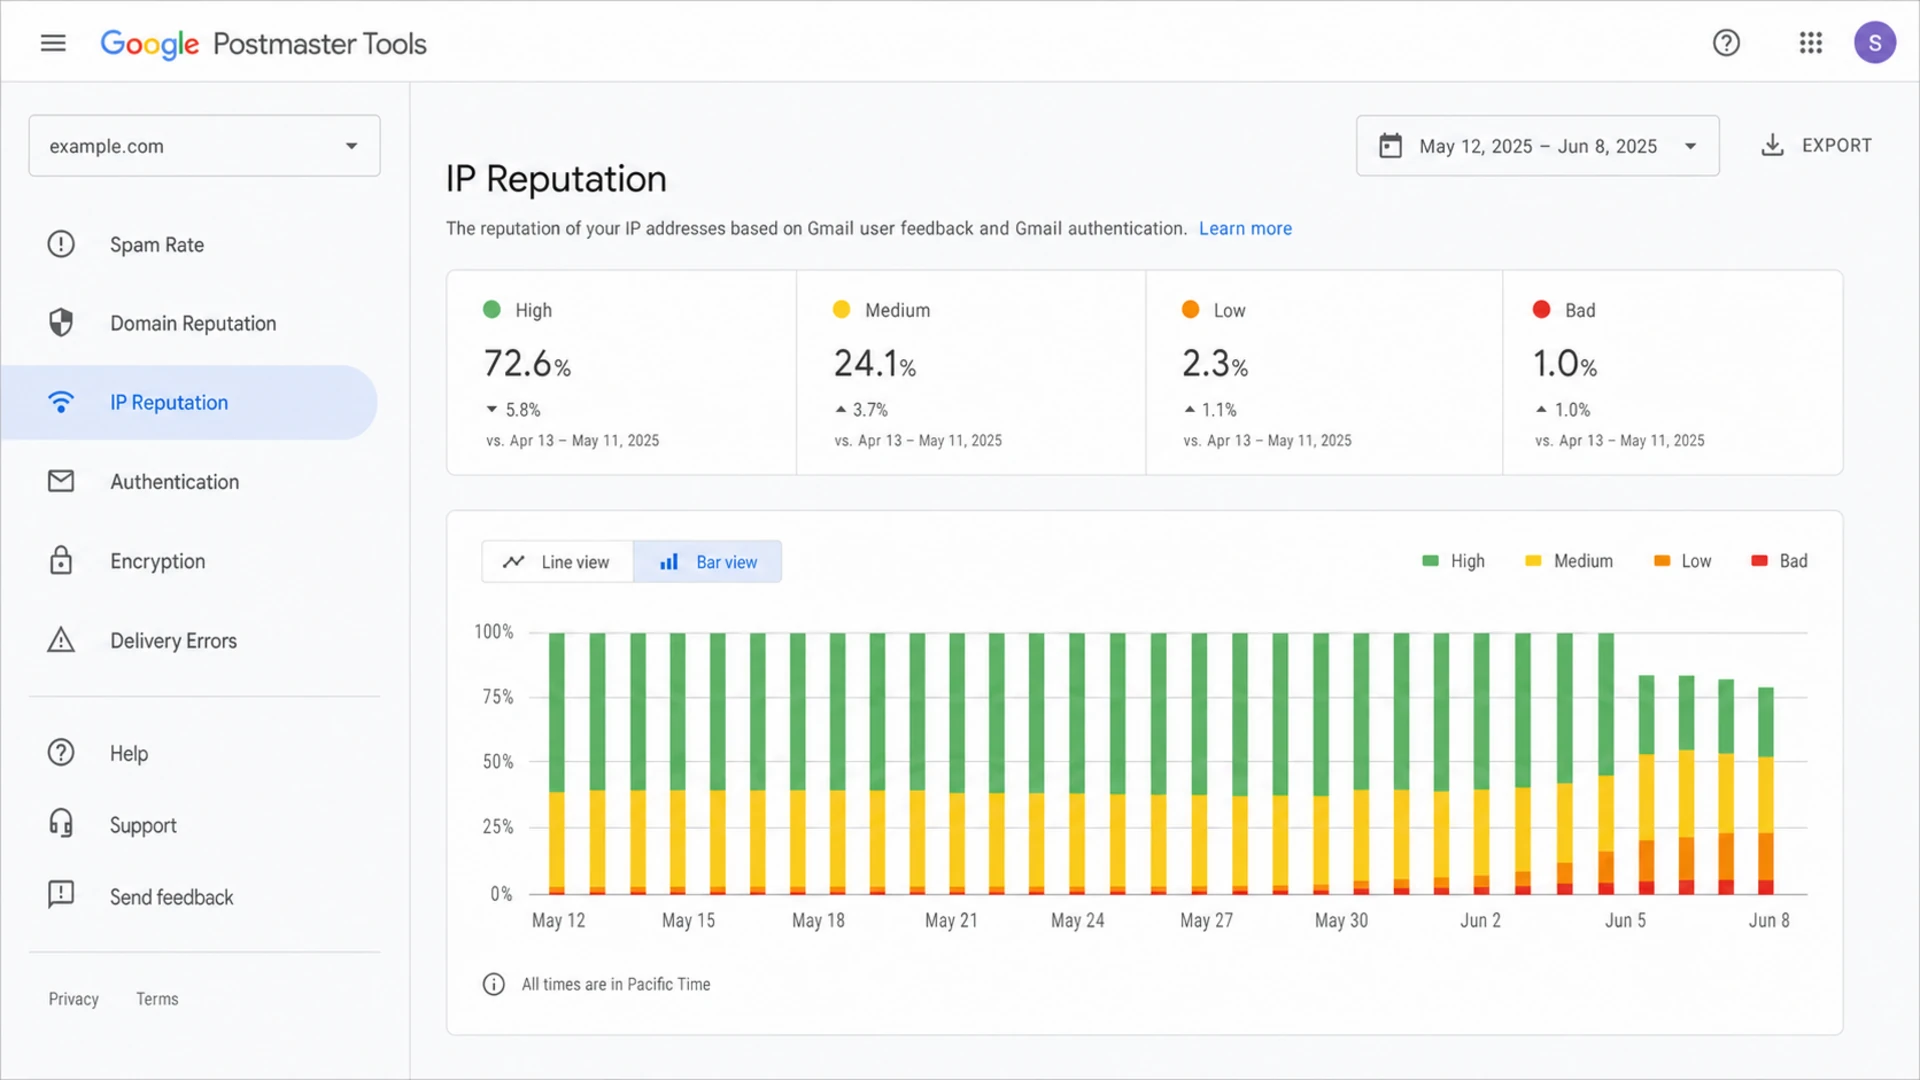Click the EXPORT button
This screenshot has width=1920, height=1080.
(1816, 145)
